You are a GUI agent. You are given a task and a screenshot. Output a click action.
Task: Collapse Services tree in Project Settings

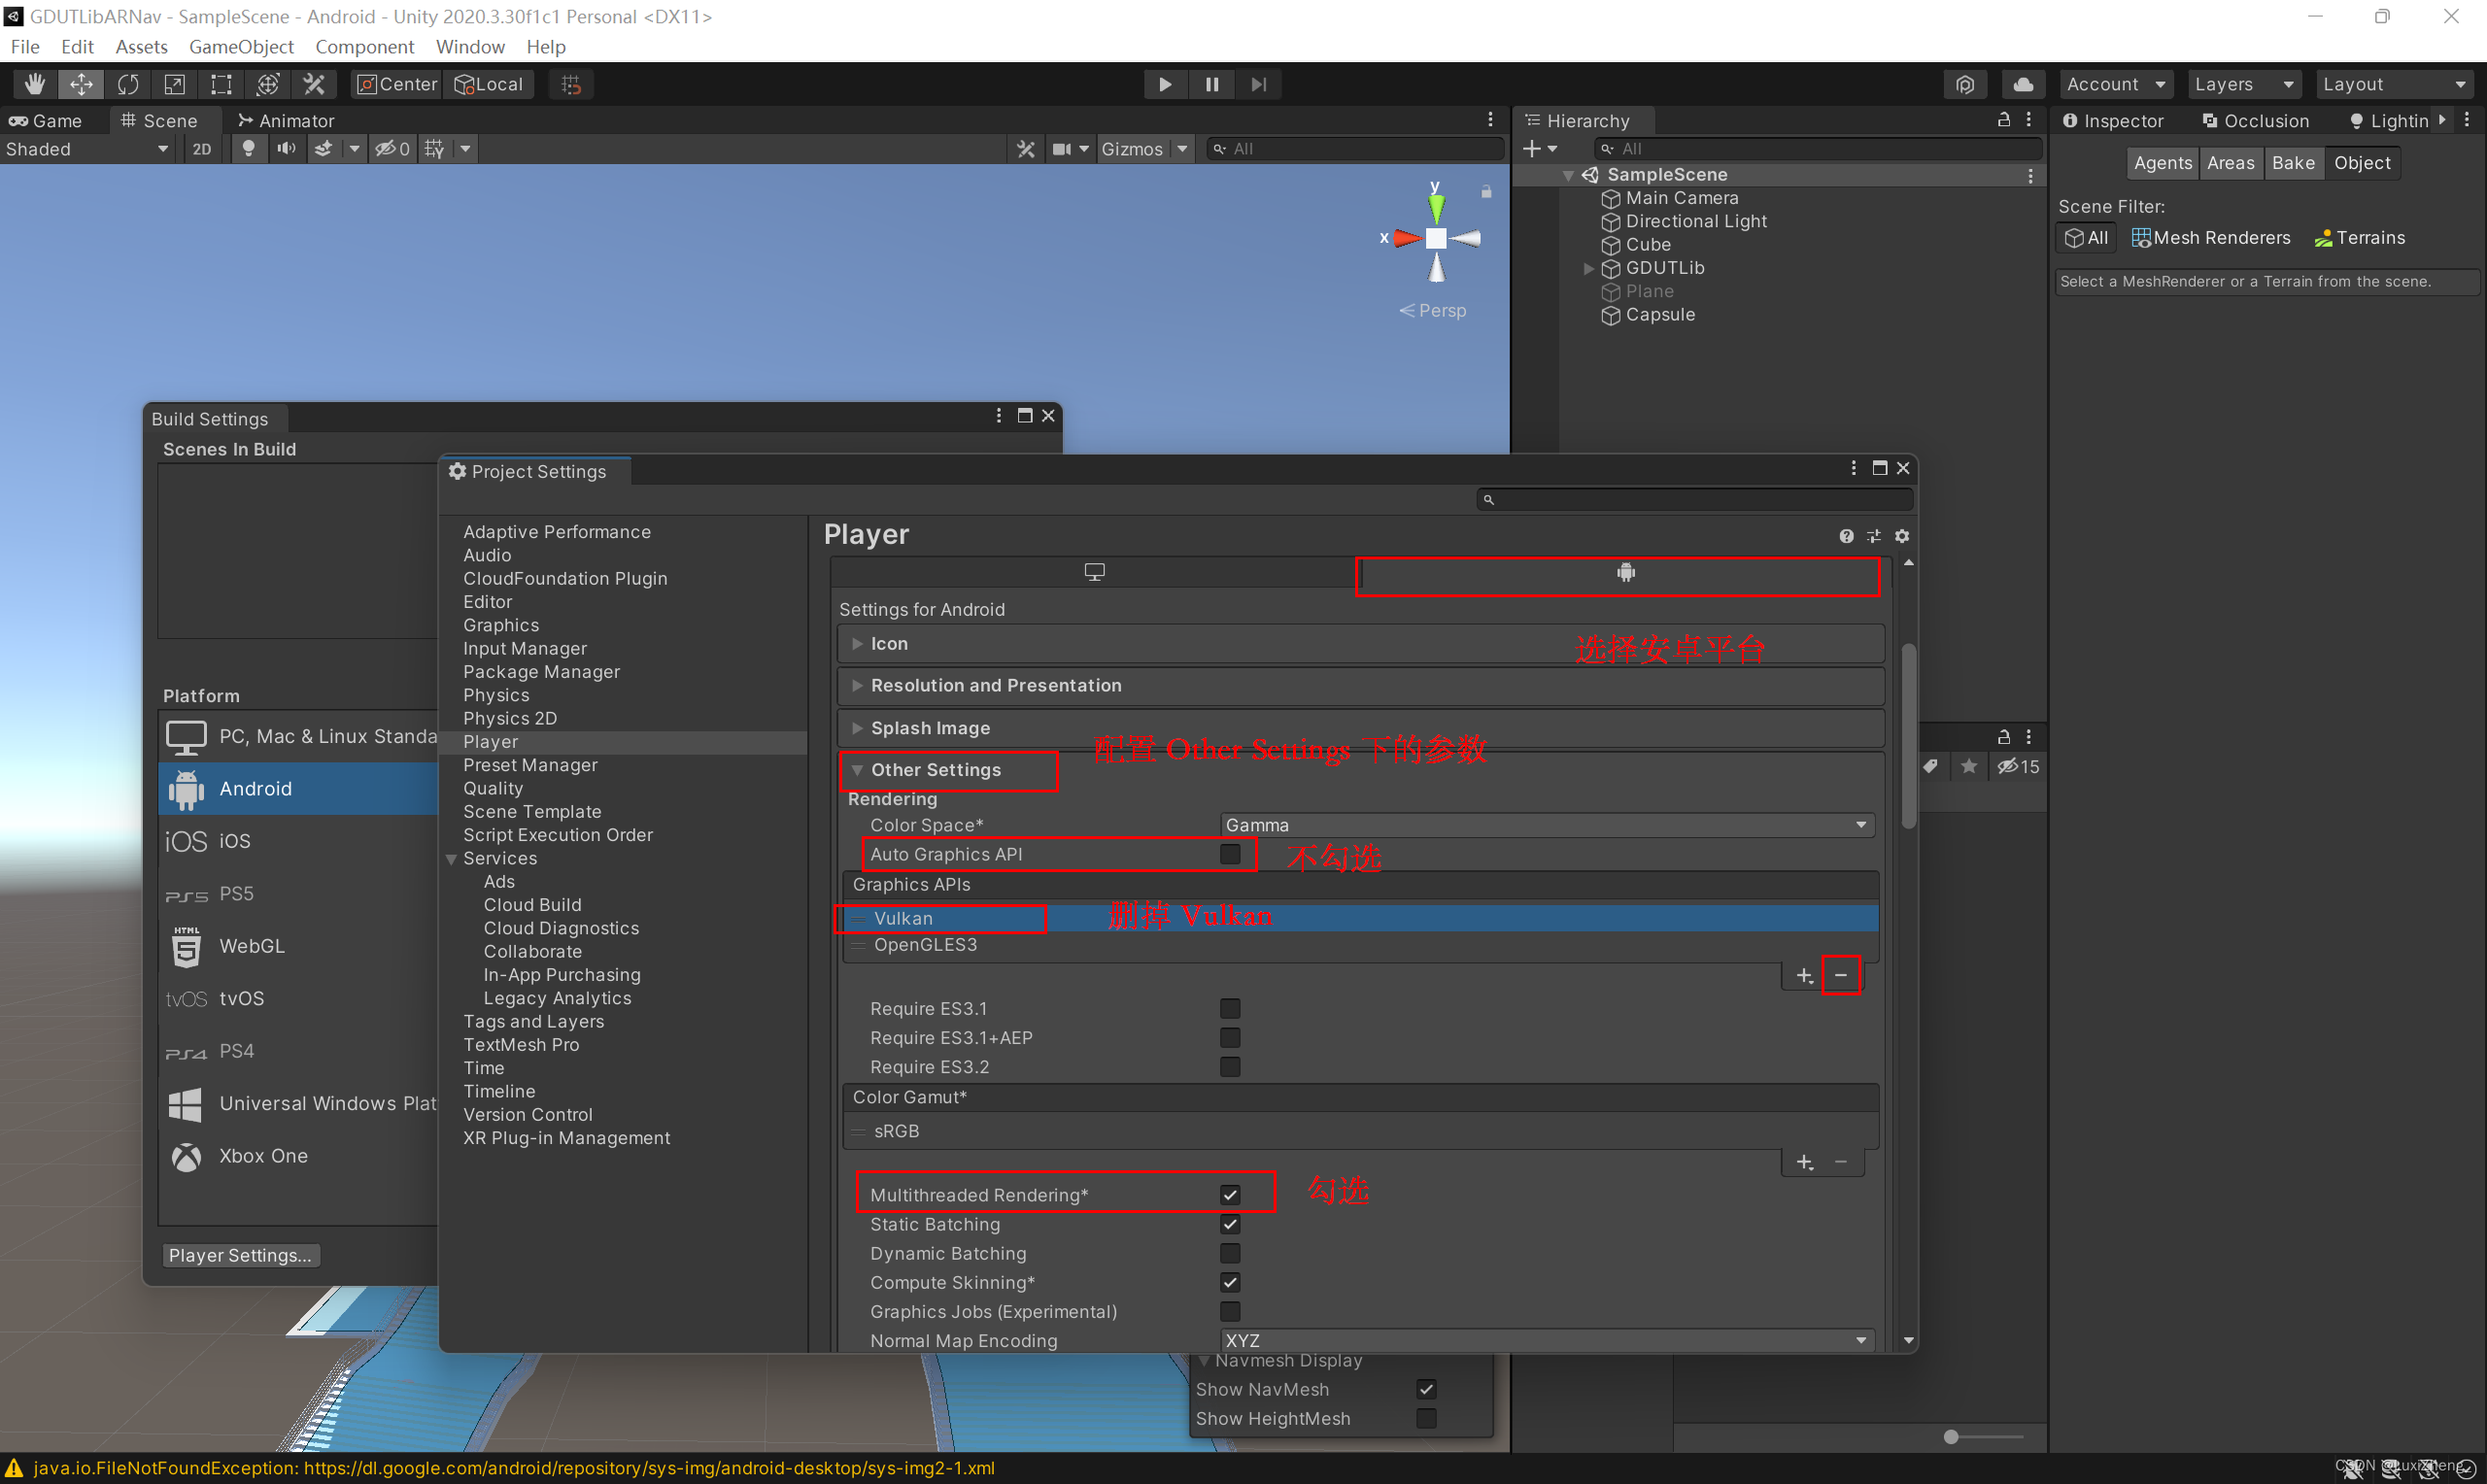pos(451,859)
